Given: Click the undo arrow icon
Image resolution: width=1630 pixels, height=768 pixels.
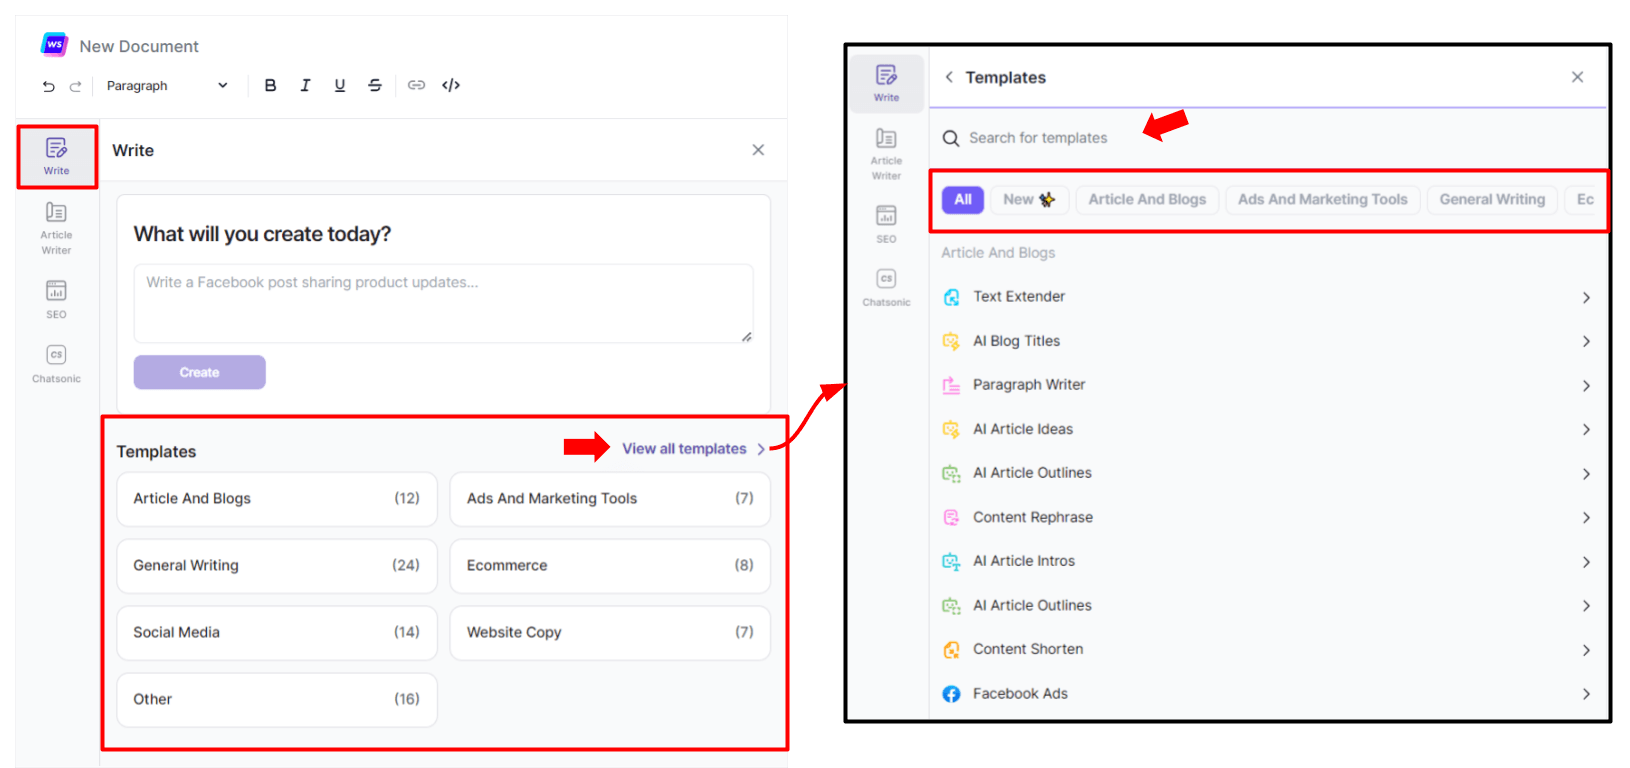Looking at the screenshot, I should (x=48, y=87).
